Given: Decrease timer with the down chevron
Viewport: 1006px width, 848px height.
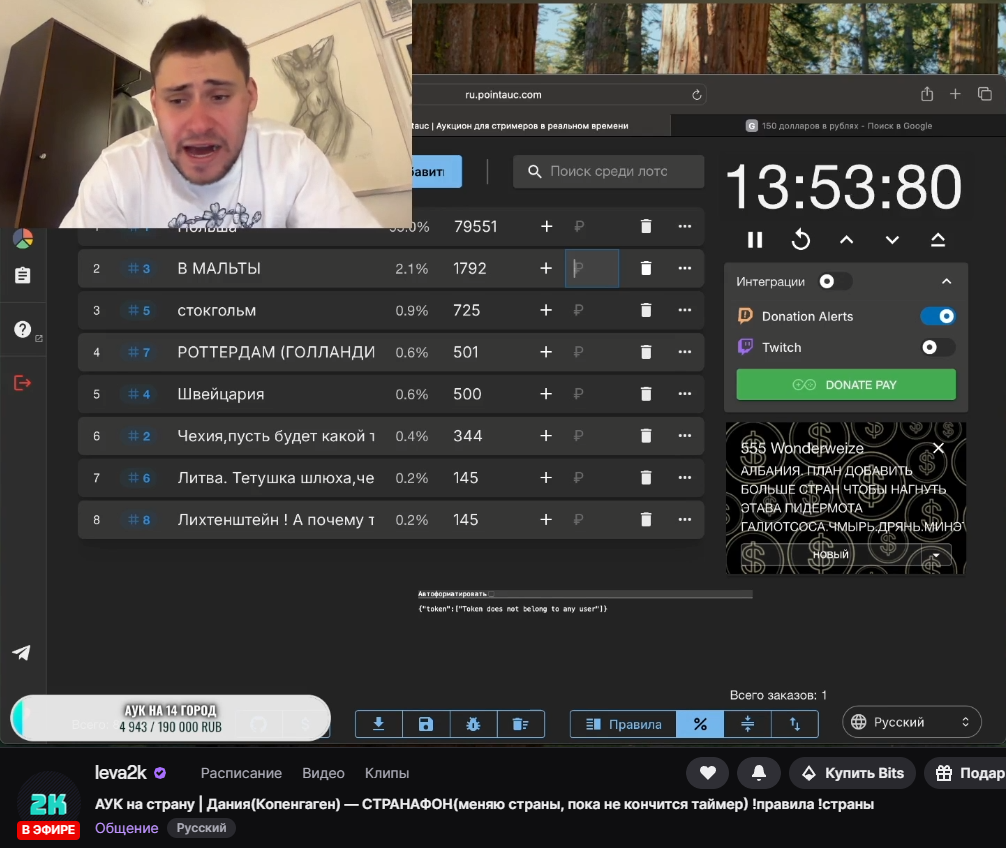Looking at the screenshot, I should (x=892, y=240).
